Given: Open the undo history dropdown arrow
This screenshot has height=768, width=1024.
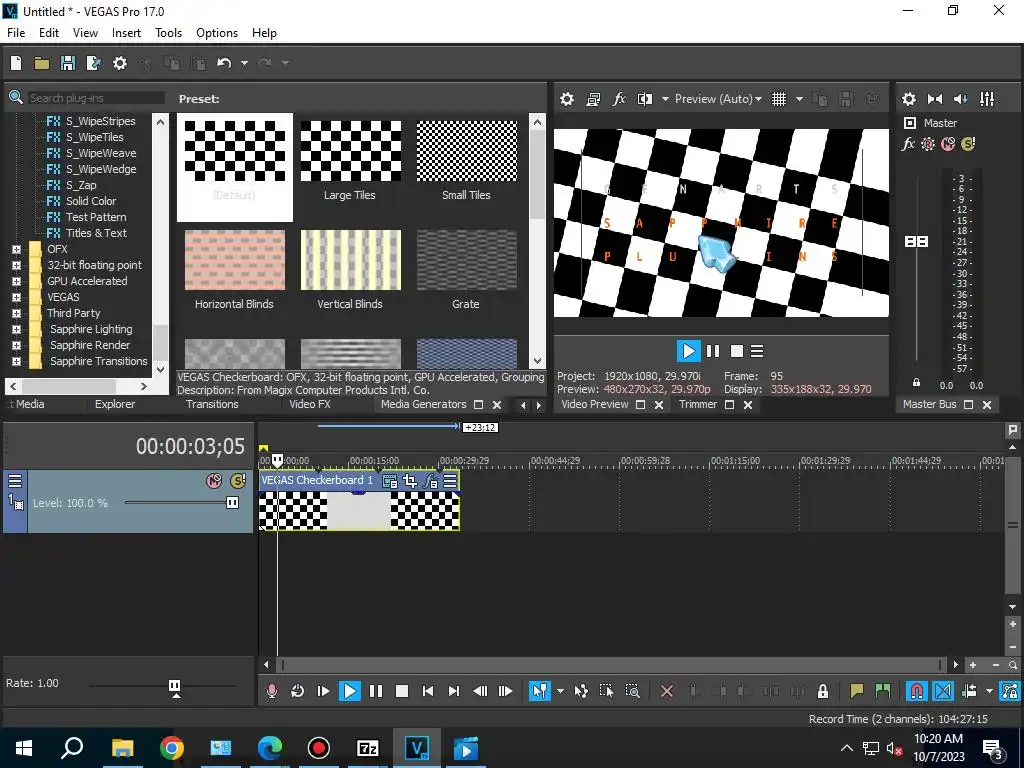Looking at the screenshot, I should click(x=244, y=63).
